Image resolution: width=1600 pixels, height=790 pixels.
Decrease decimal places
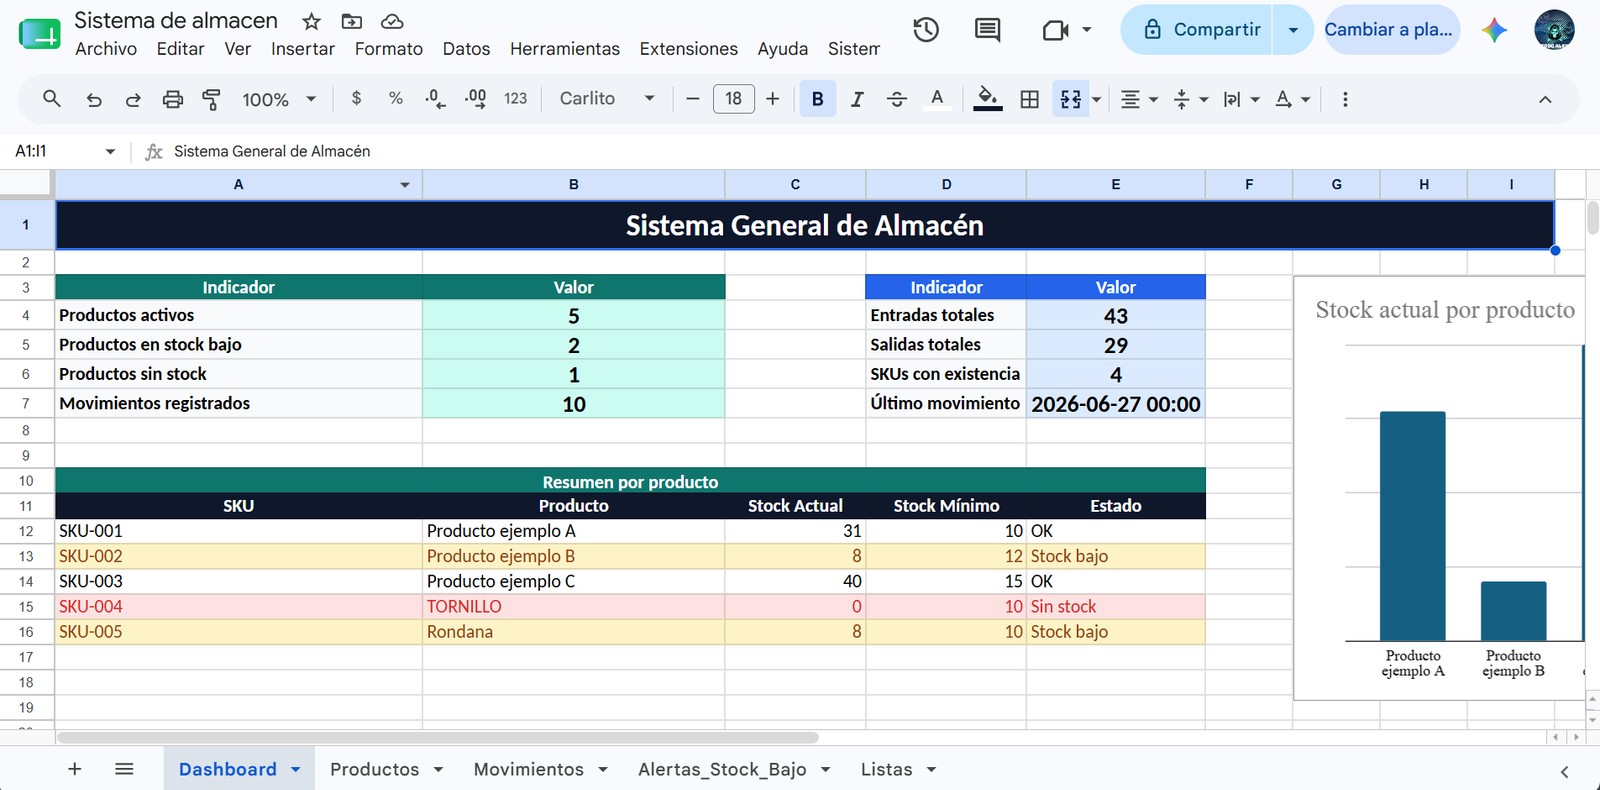tap(435, 98)
